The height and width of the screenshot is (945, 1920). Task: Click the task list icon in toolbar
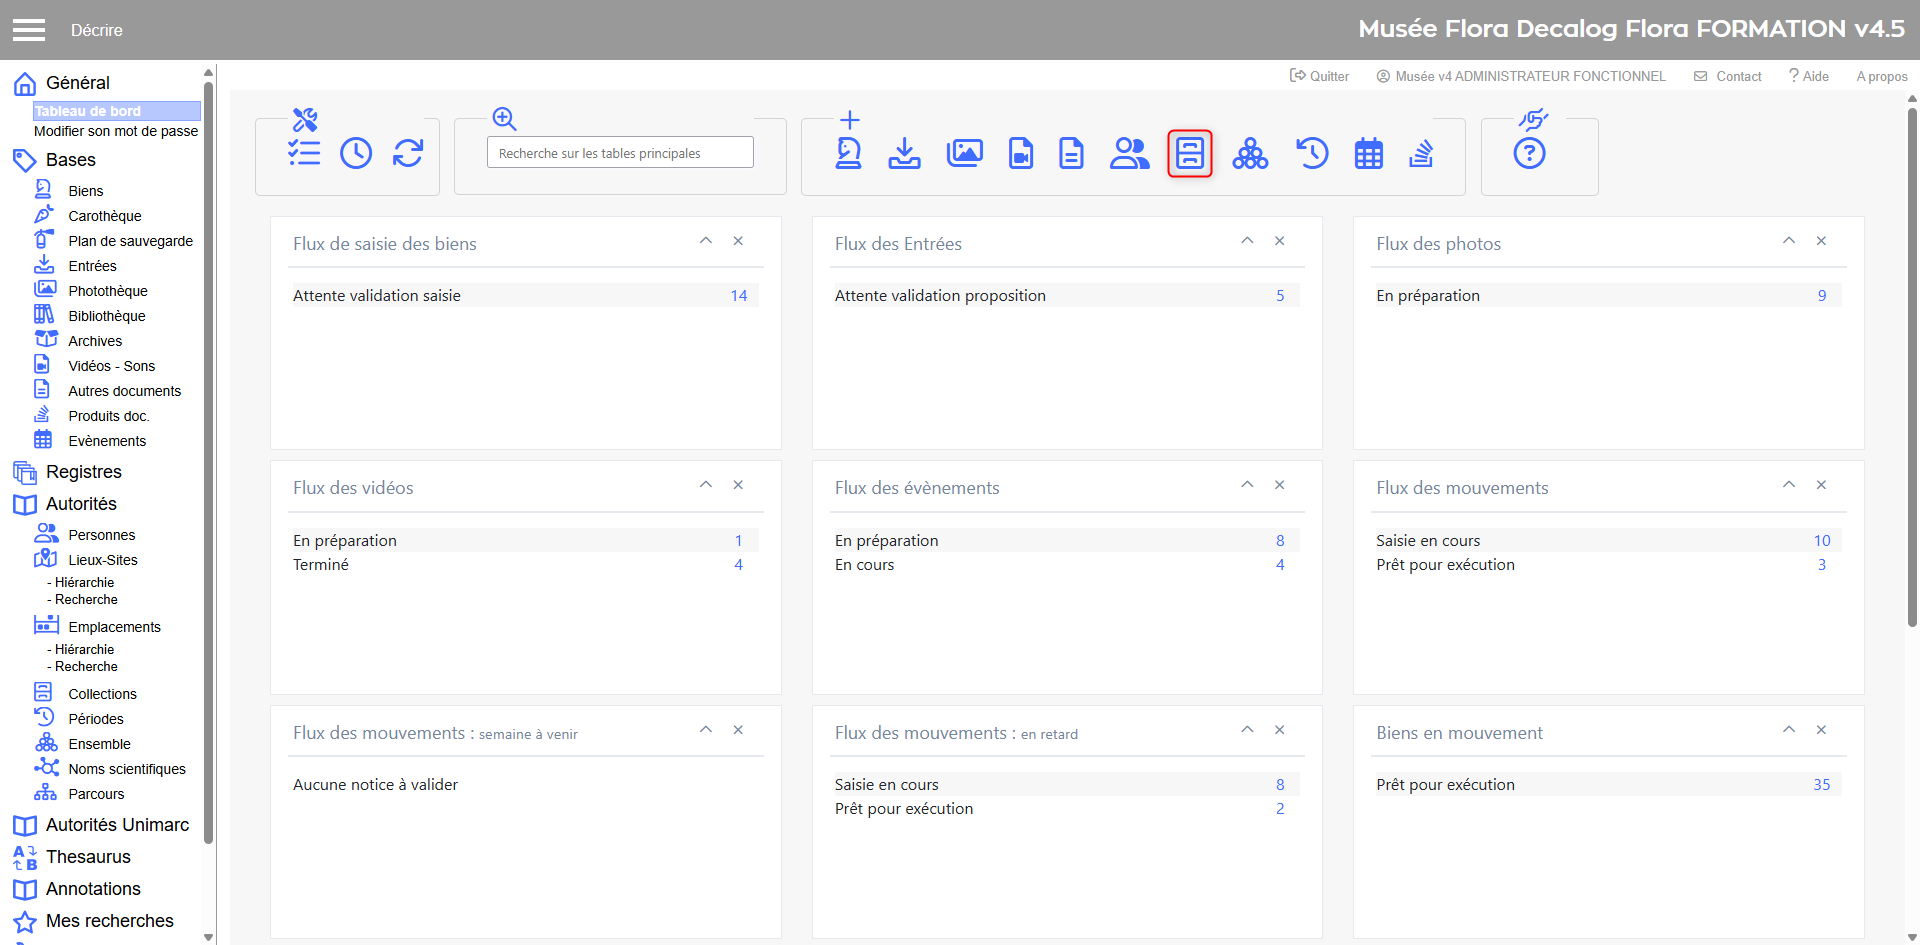(x=304, y=153)
